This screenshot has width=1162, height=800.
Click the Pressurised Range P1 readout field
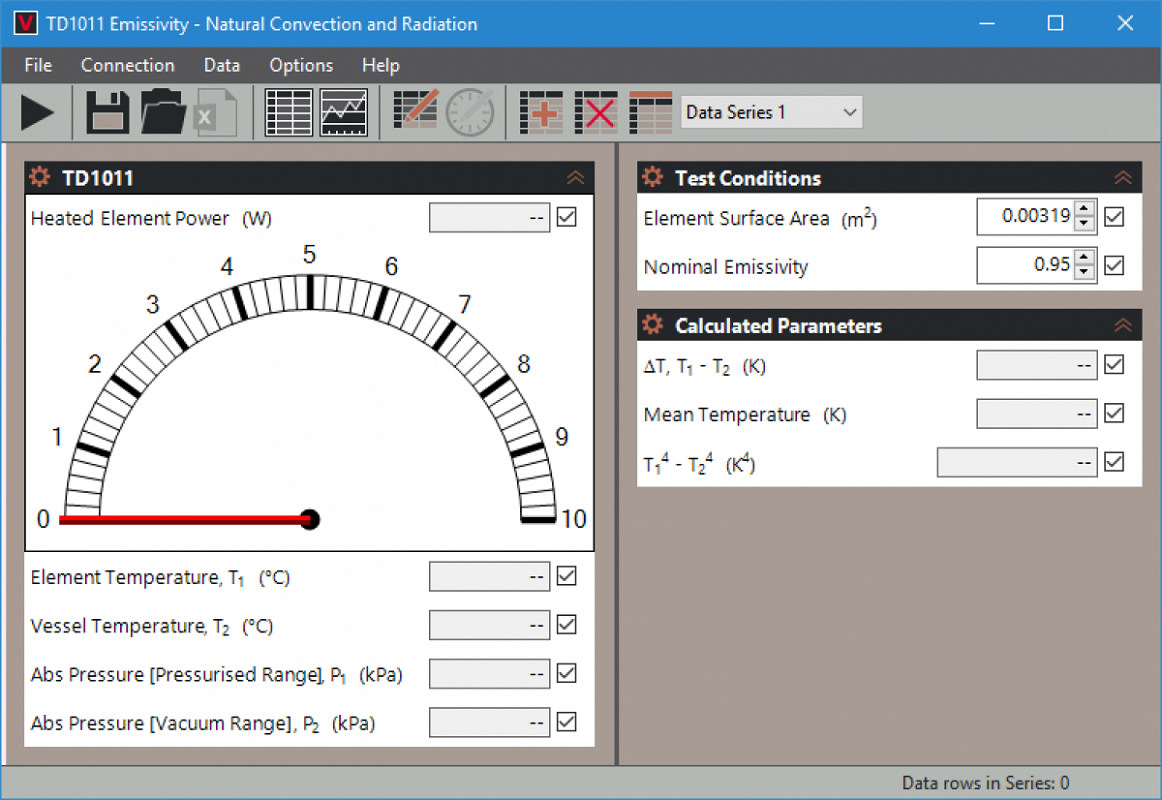pos(489,674)
